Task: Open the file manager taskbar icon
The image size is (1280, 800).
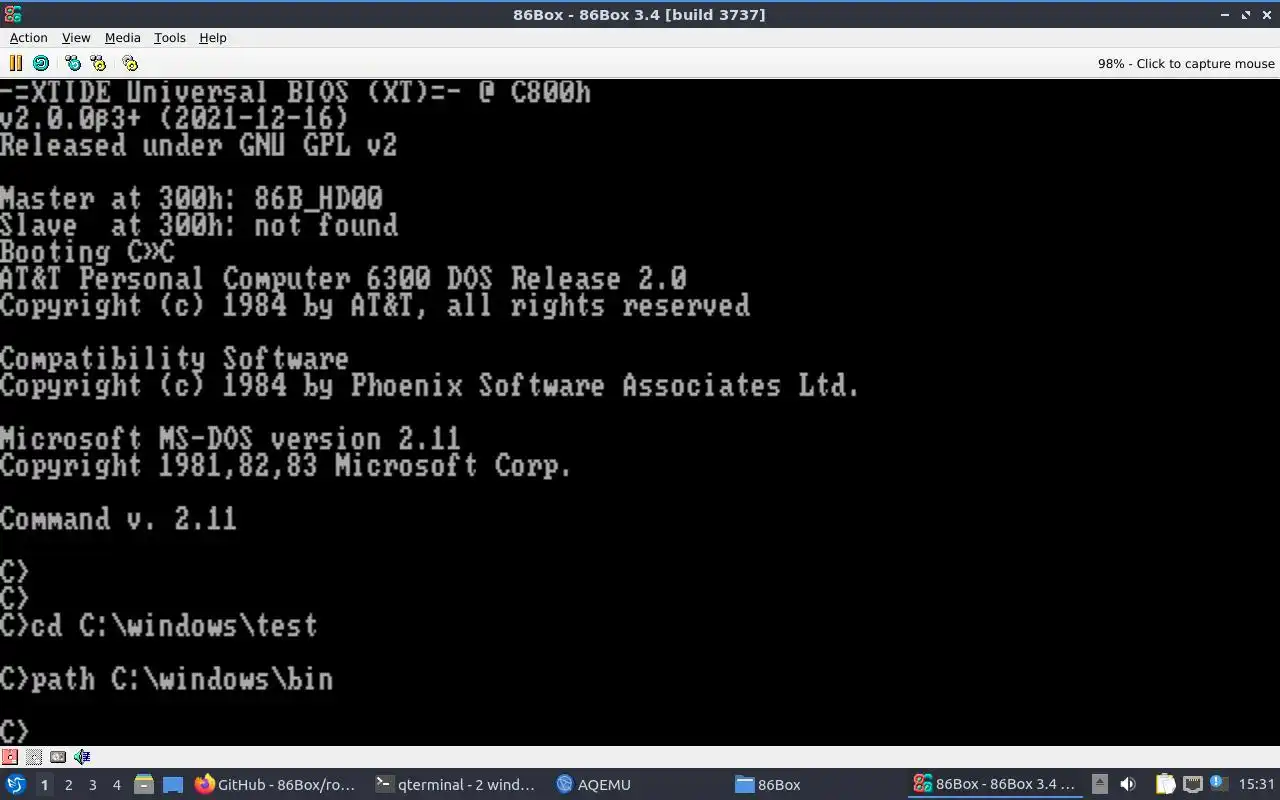Action: click(x=144, y=785)
